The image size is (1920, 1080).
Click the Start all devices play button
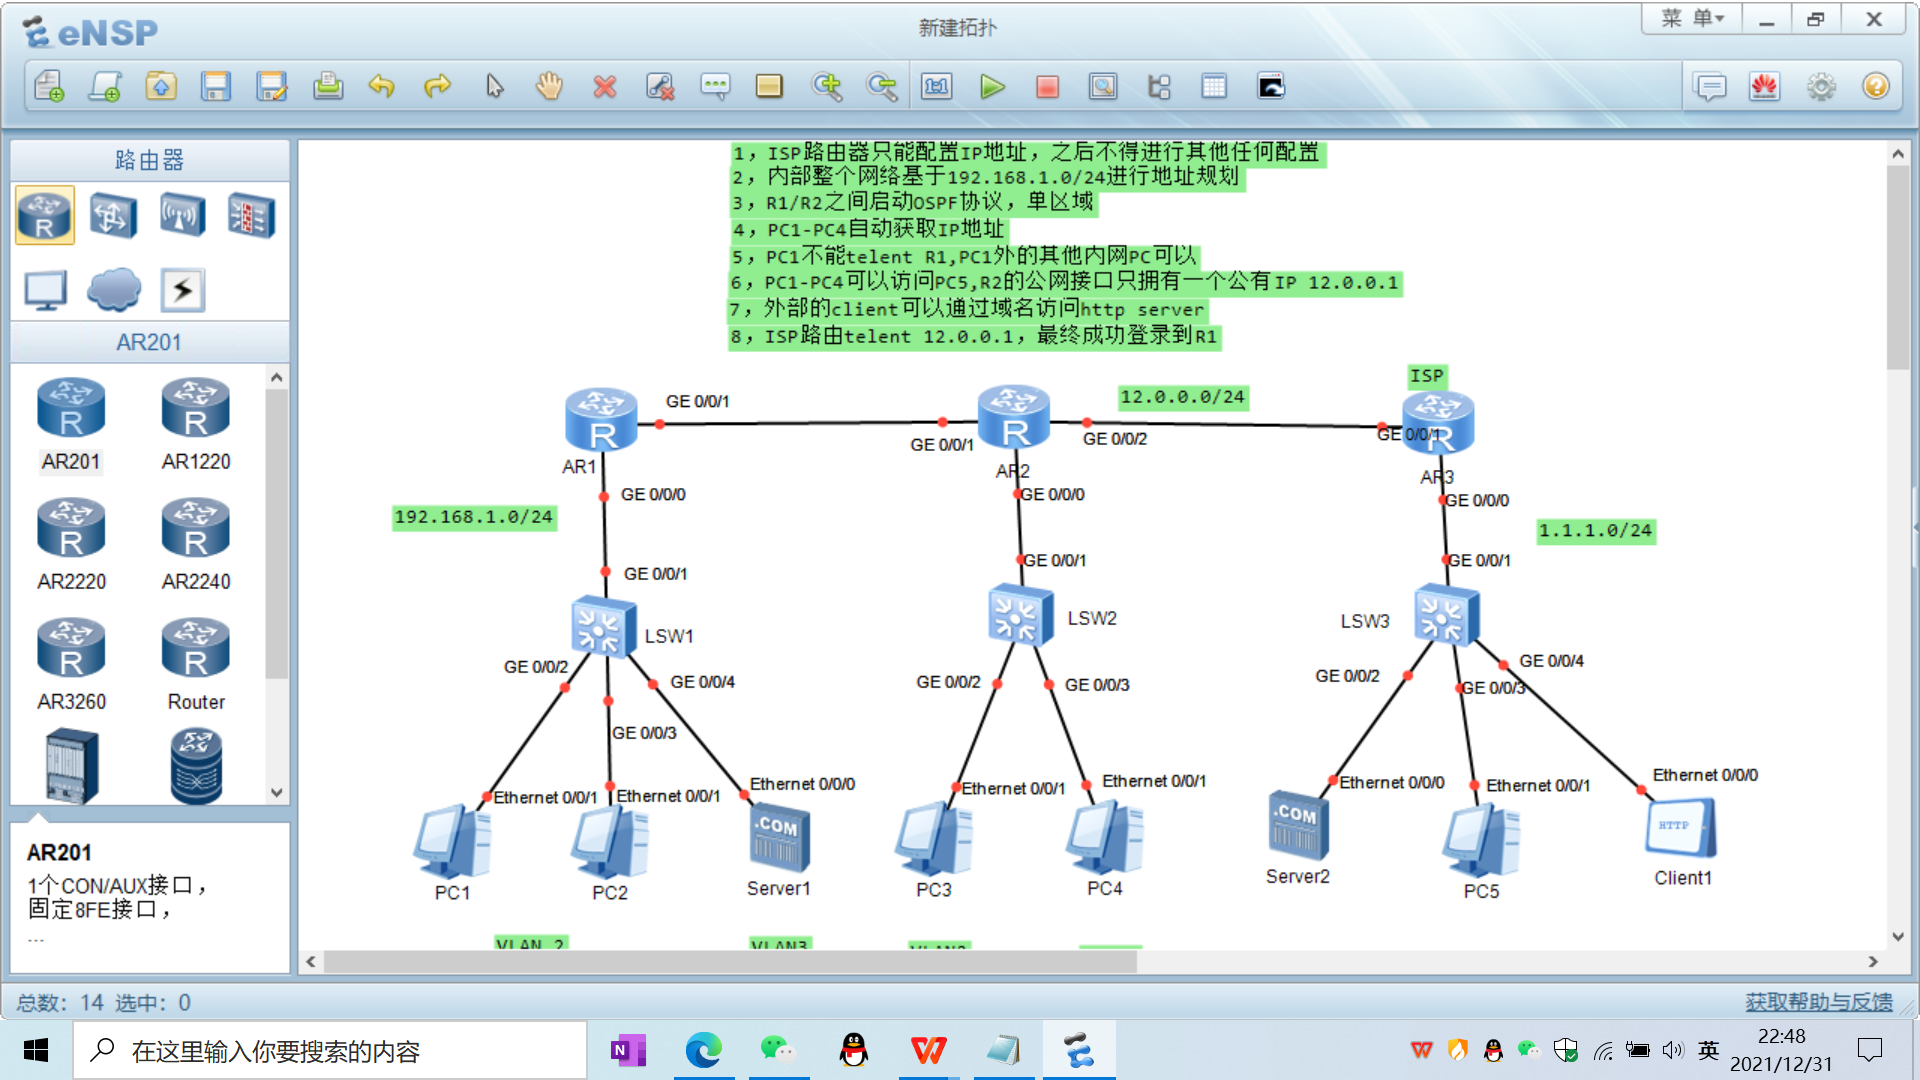pyautogui.click(x=992, y=87)
